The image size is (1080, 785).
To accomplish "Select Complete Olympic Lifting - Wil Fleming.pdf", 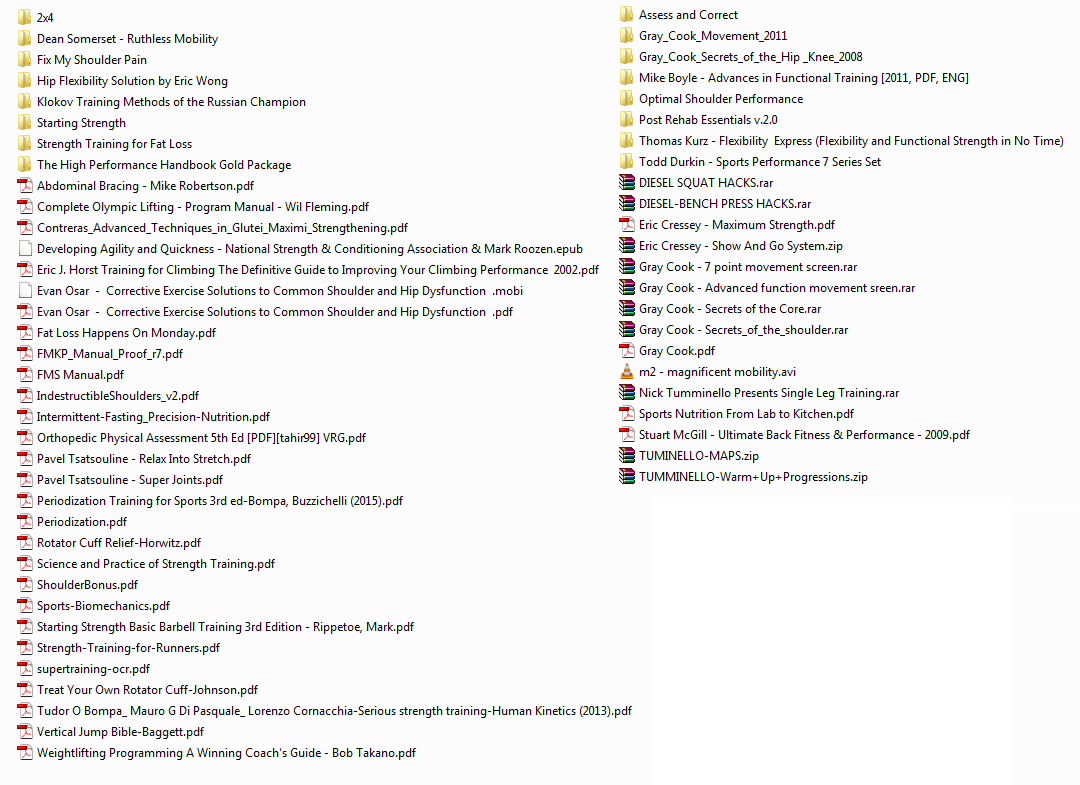I will 203,207.
